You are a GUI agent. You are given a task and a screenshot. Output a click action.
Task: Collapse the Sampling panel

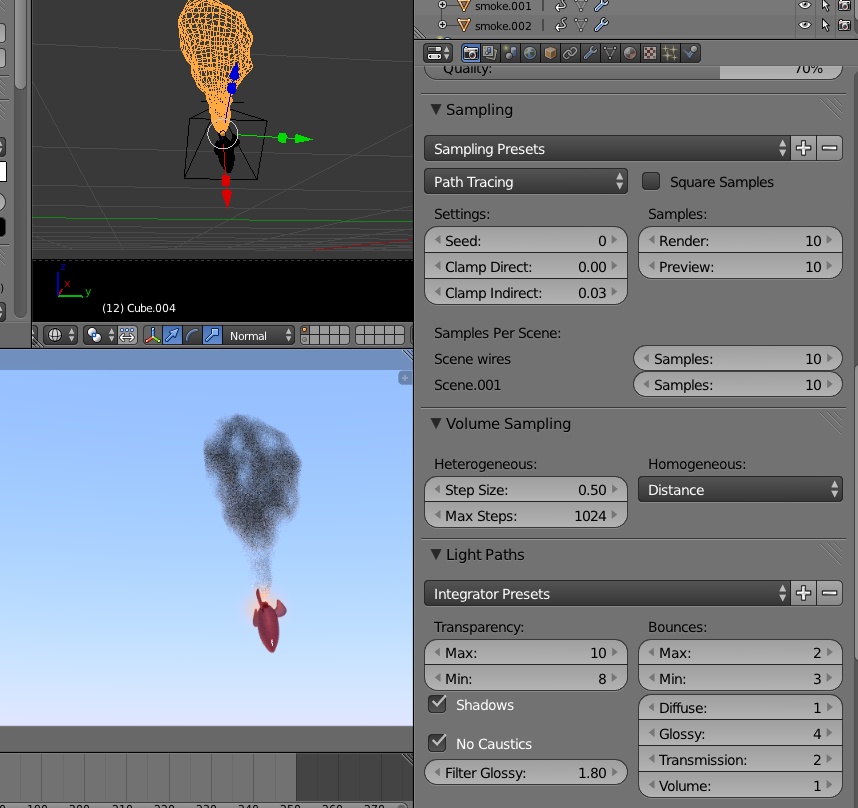[436, 109]
